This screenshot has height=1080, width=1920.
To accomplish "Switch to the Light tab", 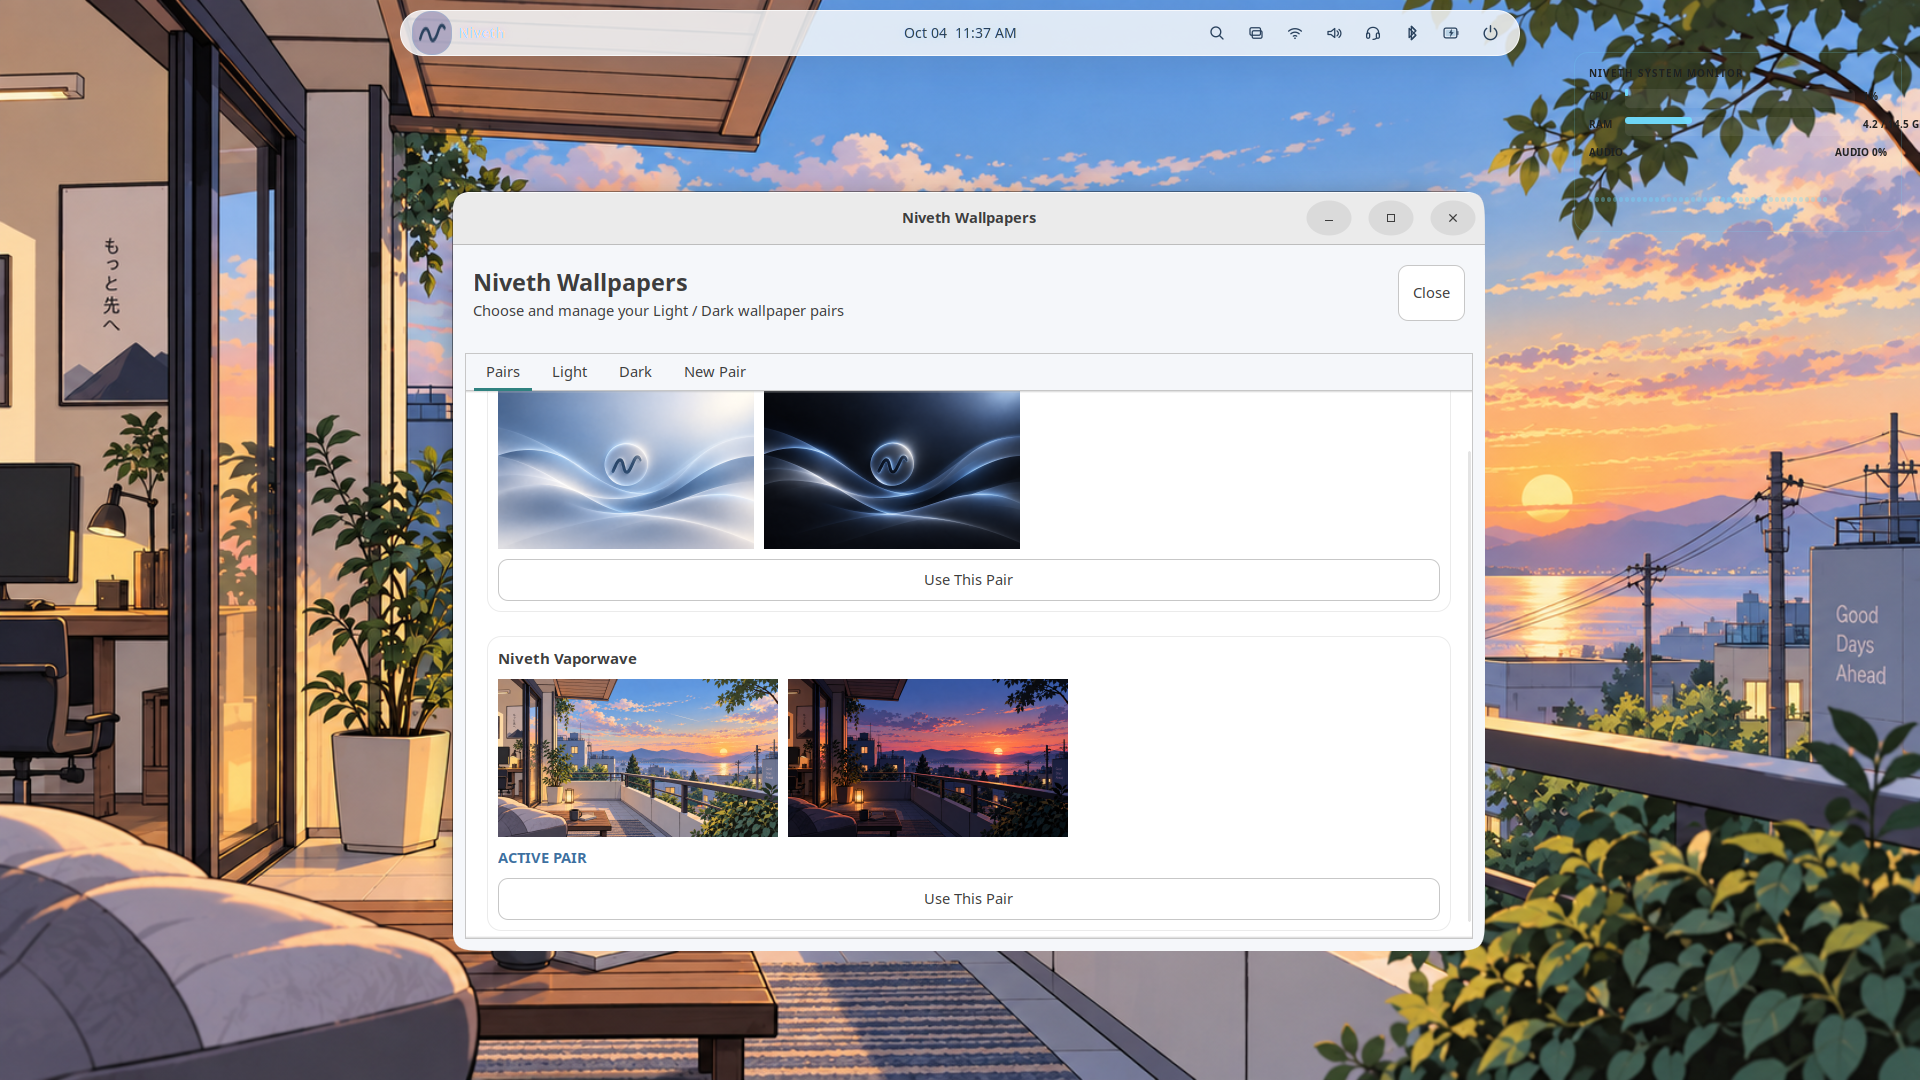I will click(x=570, y=372).
